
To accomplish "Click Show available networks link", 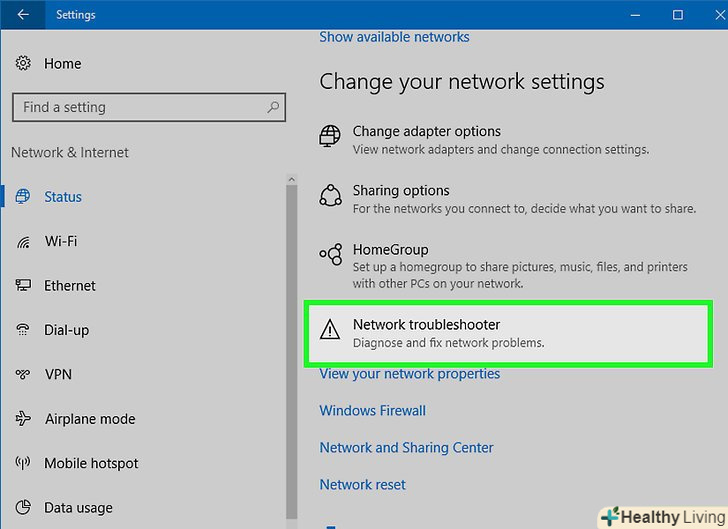I will click(x=394, y=37).
